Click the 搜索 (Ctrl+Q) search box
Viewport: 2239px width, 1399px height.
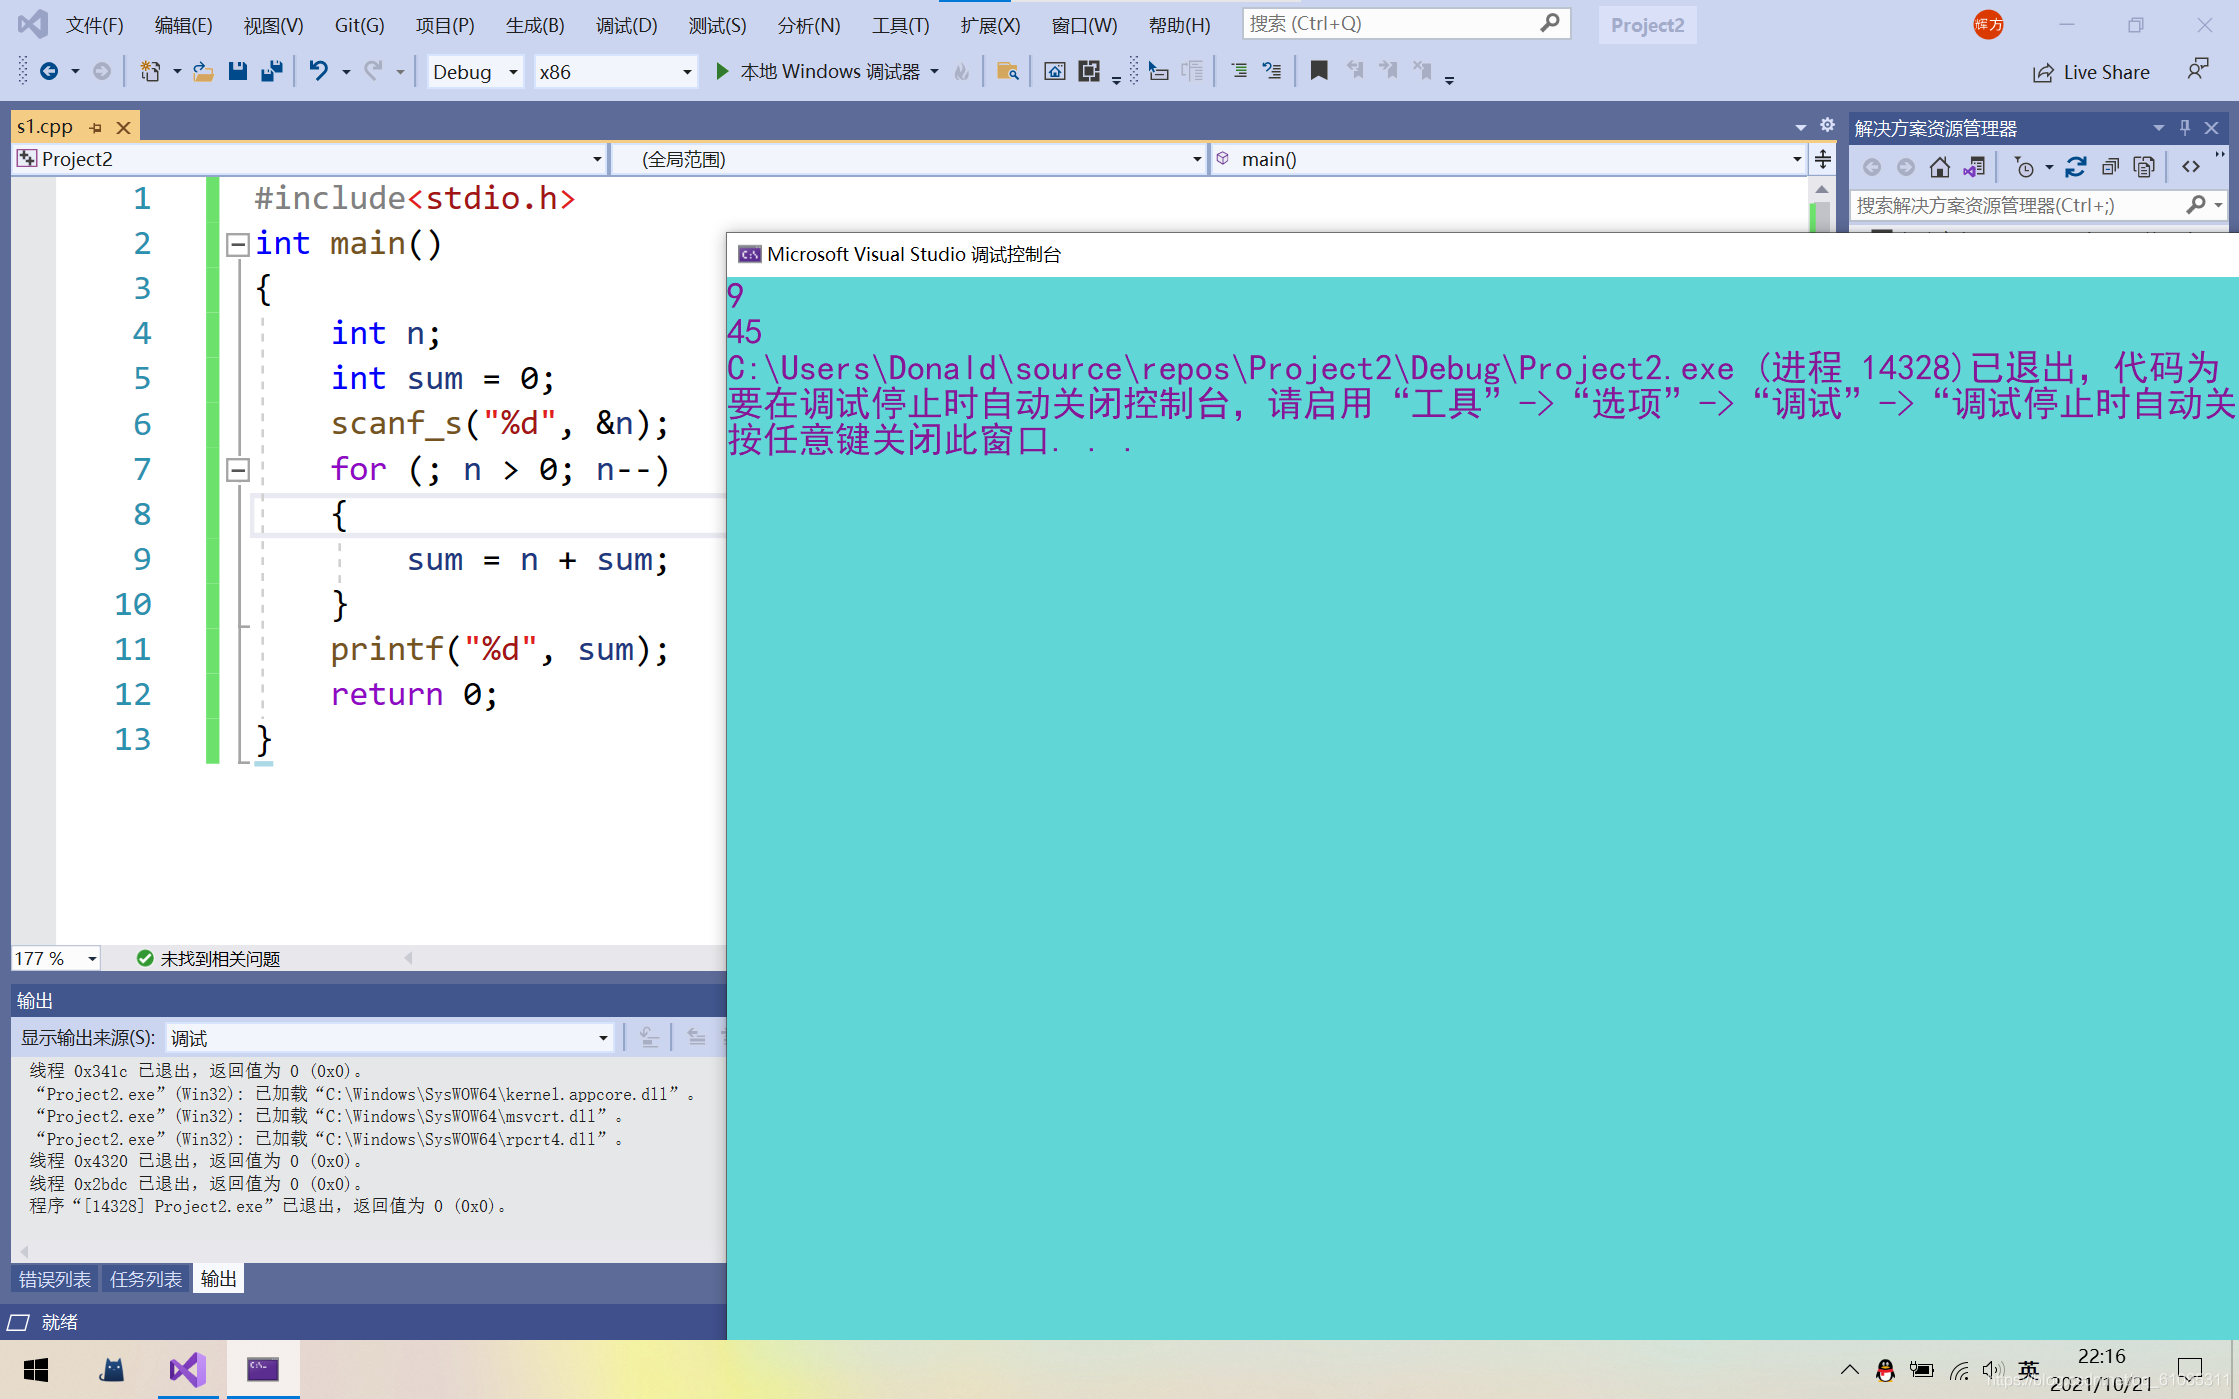[x=1406, y=23]
